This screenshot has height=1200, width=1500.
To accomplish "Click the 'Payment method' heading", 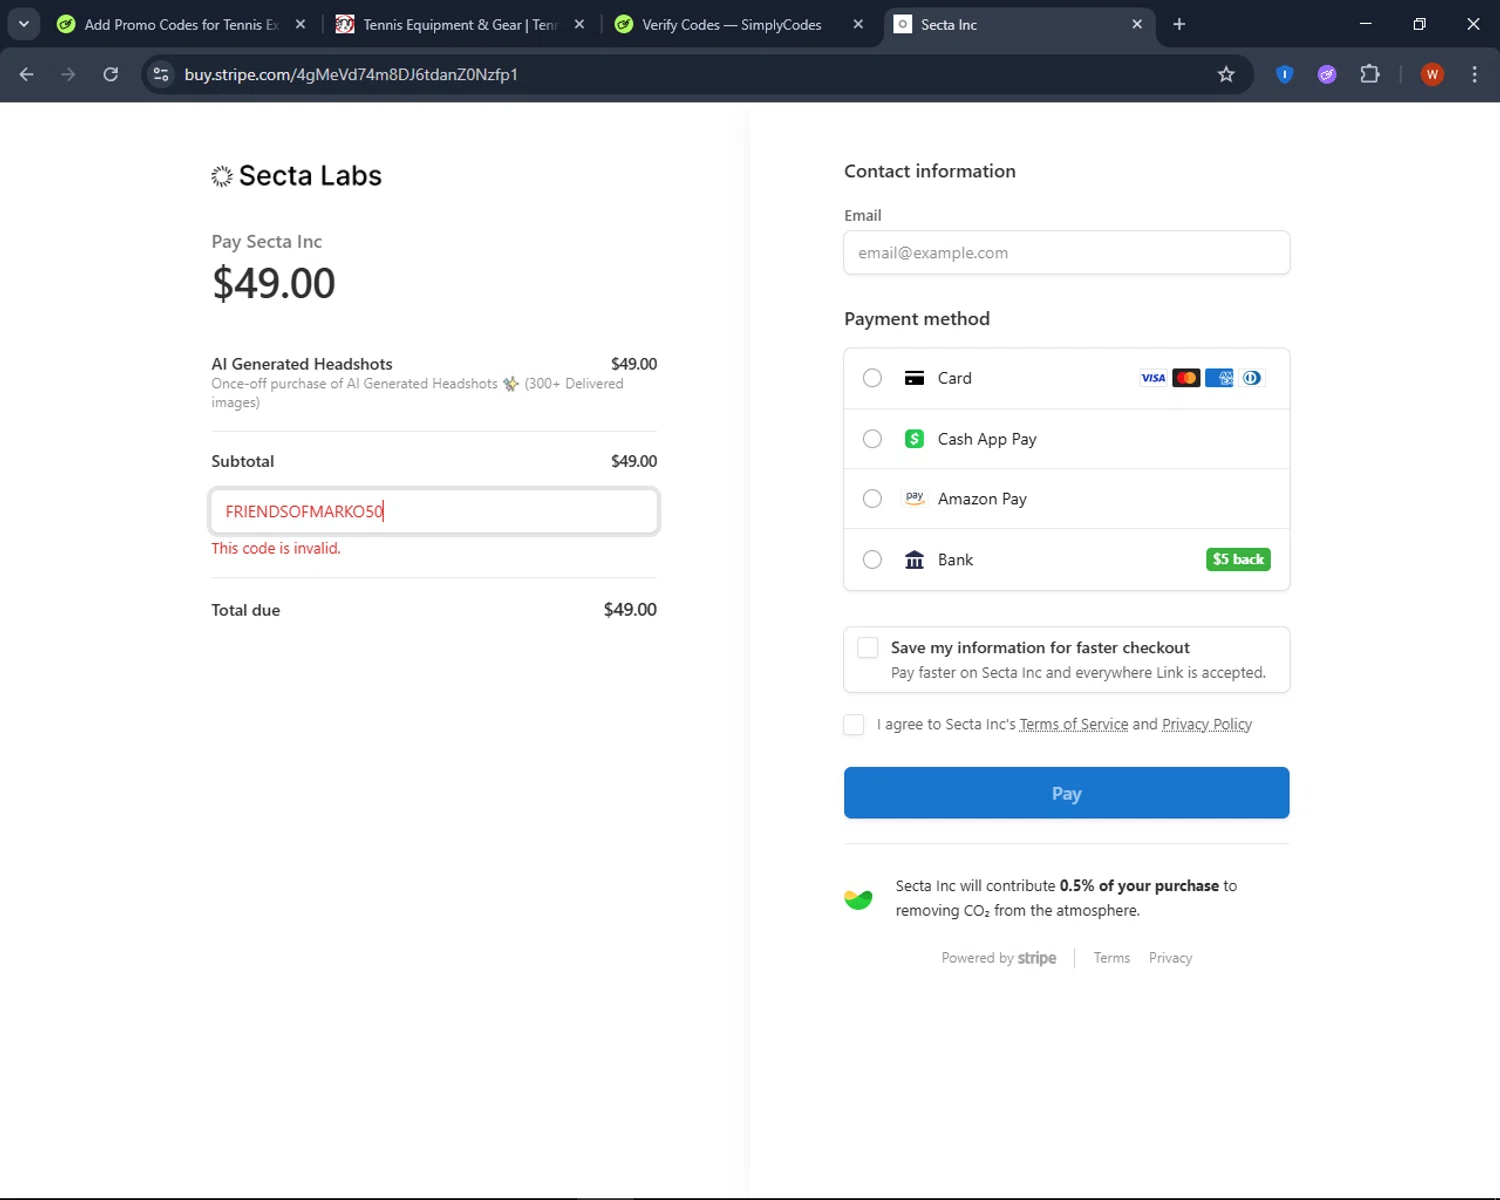I will click(x=917, y=319).
